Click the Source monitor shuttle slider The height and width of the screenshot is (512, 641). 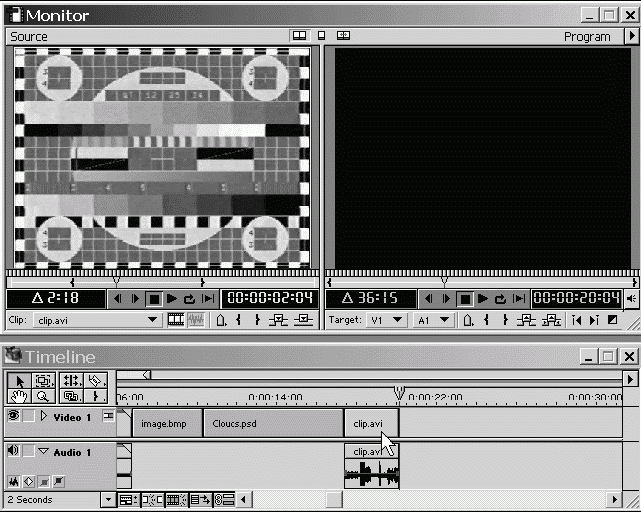pyautogui.click(x=117, y=283)
